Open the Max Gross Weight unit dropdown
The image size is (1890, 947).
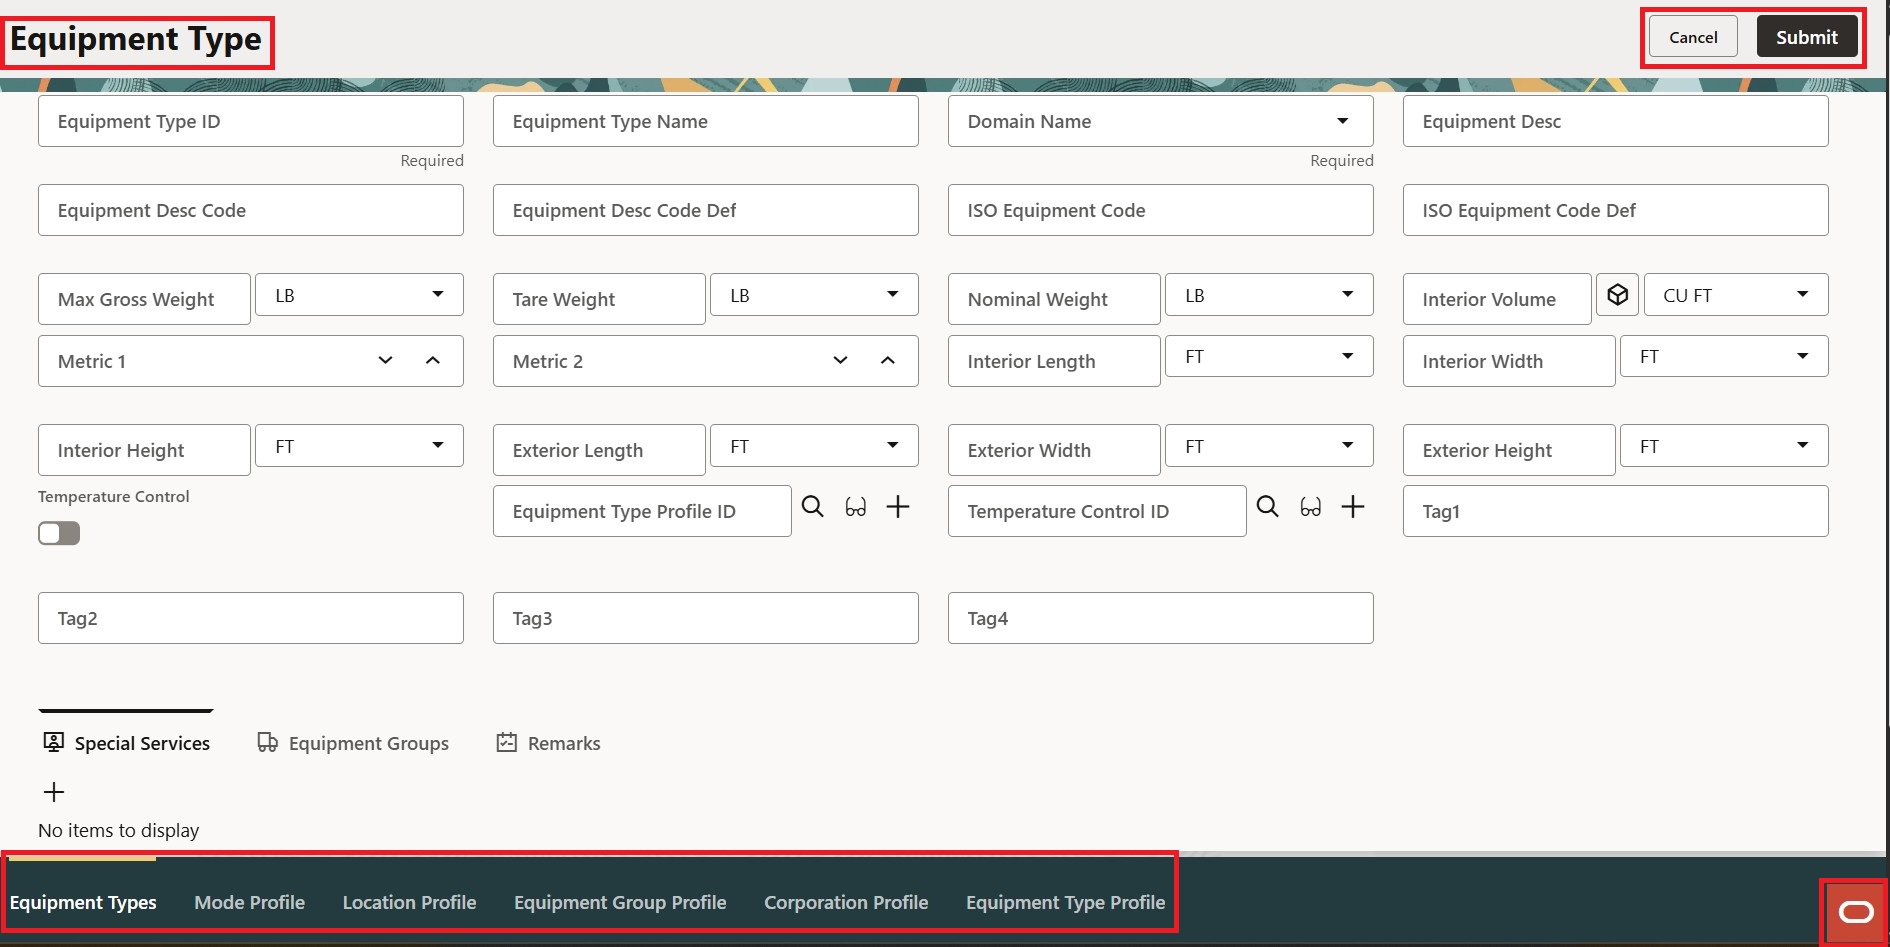437,294
